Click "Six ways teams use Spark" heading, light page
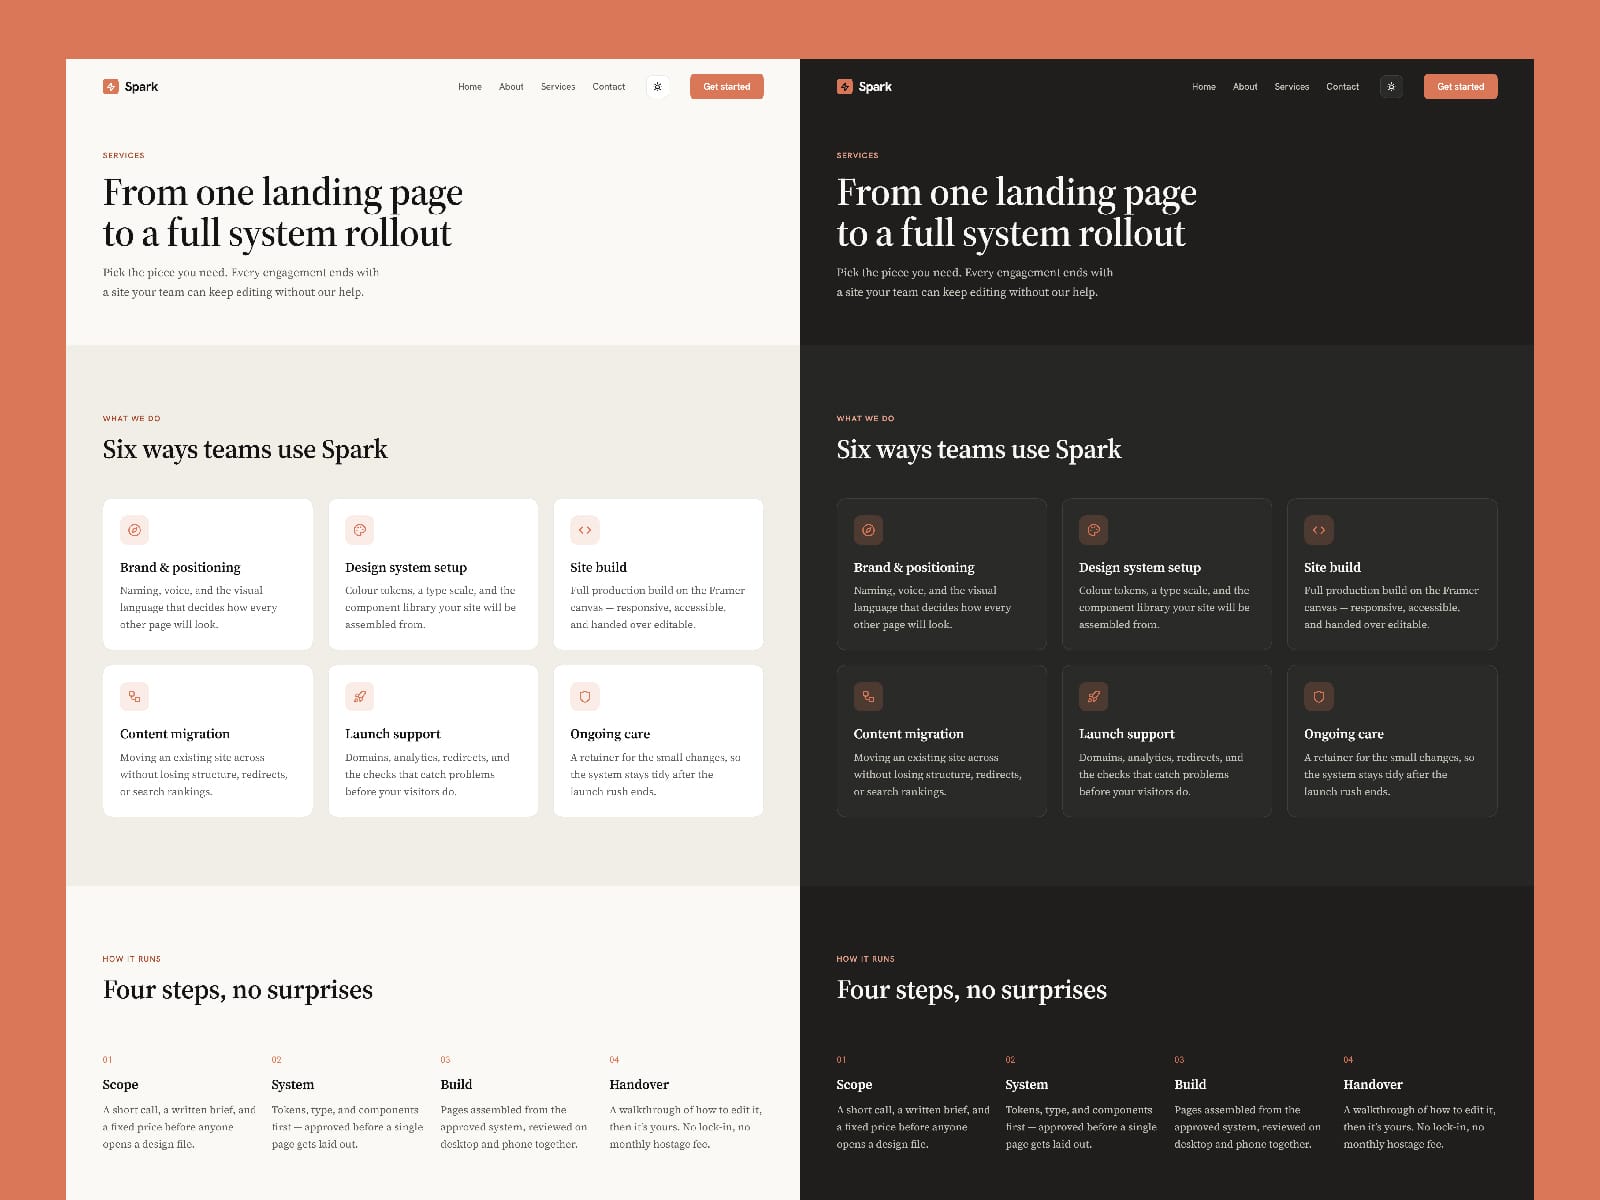 point(245,450)
